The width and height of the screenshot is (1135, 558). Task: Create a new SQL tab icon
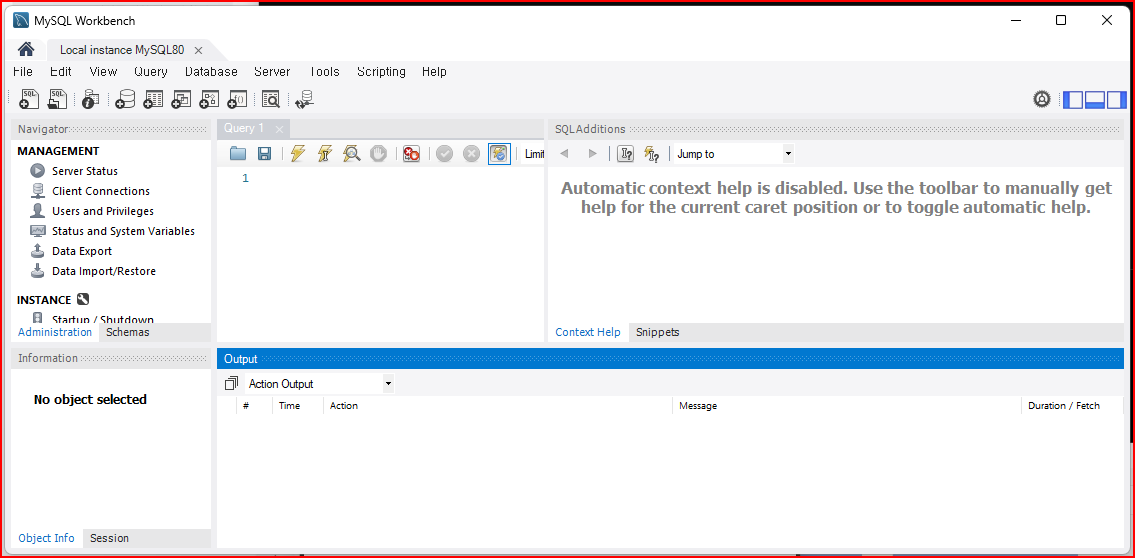29,99
